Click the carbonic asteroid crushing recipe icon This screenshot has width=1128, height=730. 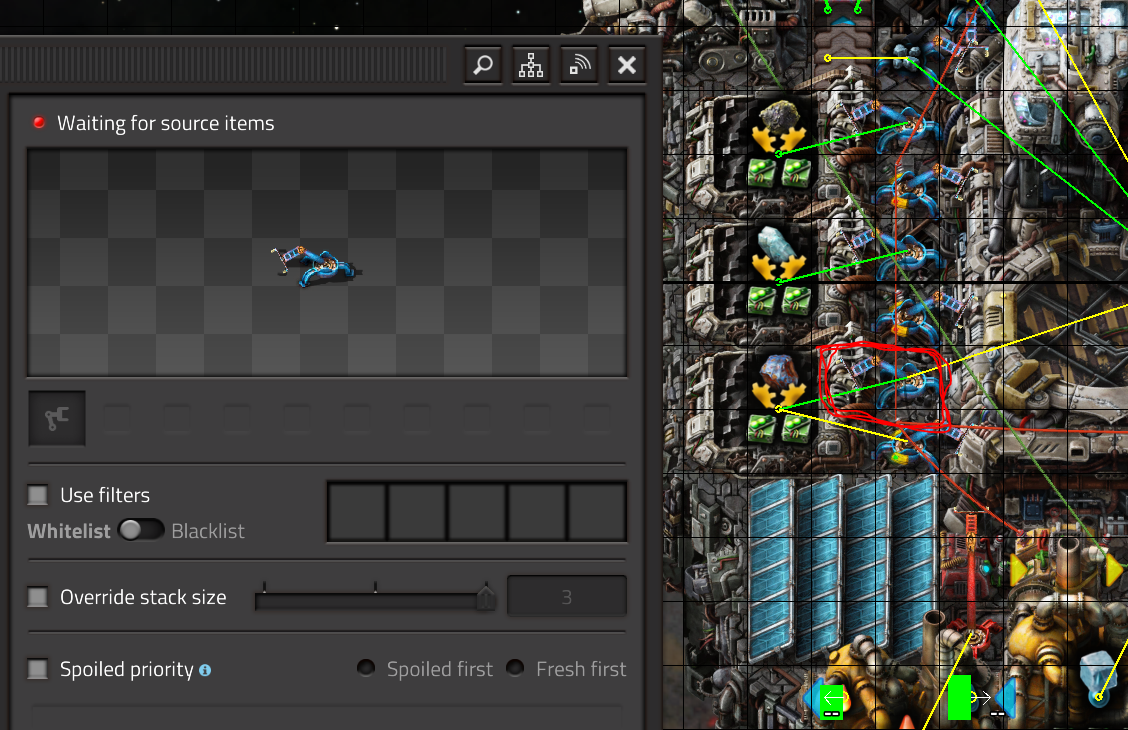click(778, 381)
